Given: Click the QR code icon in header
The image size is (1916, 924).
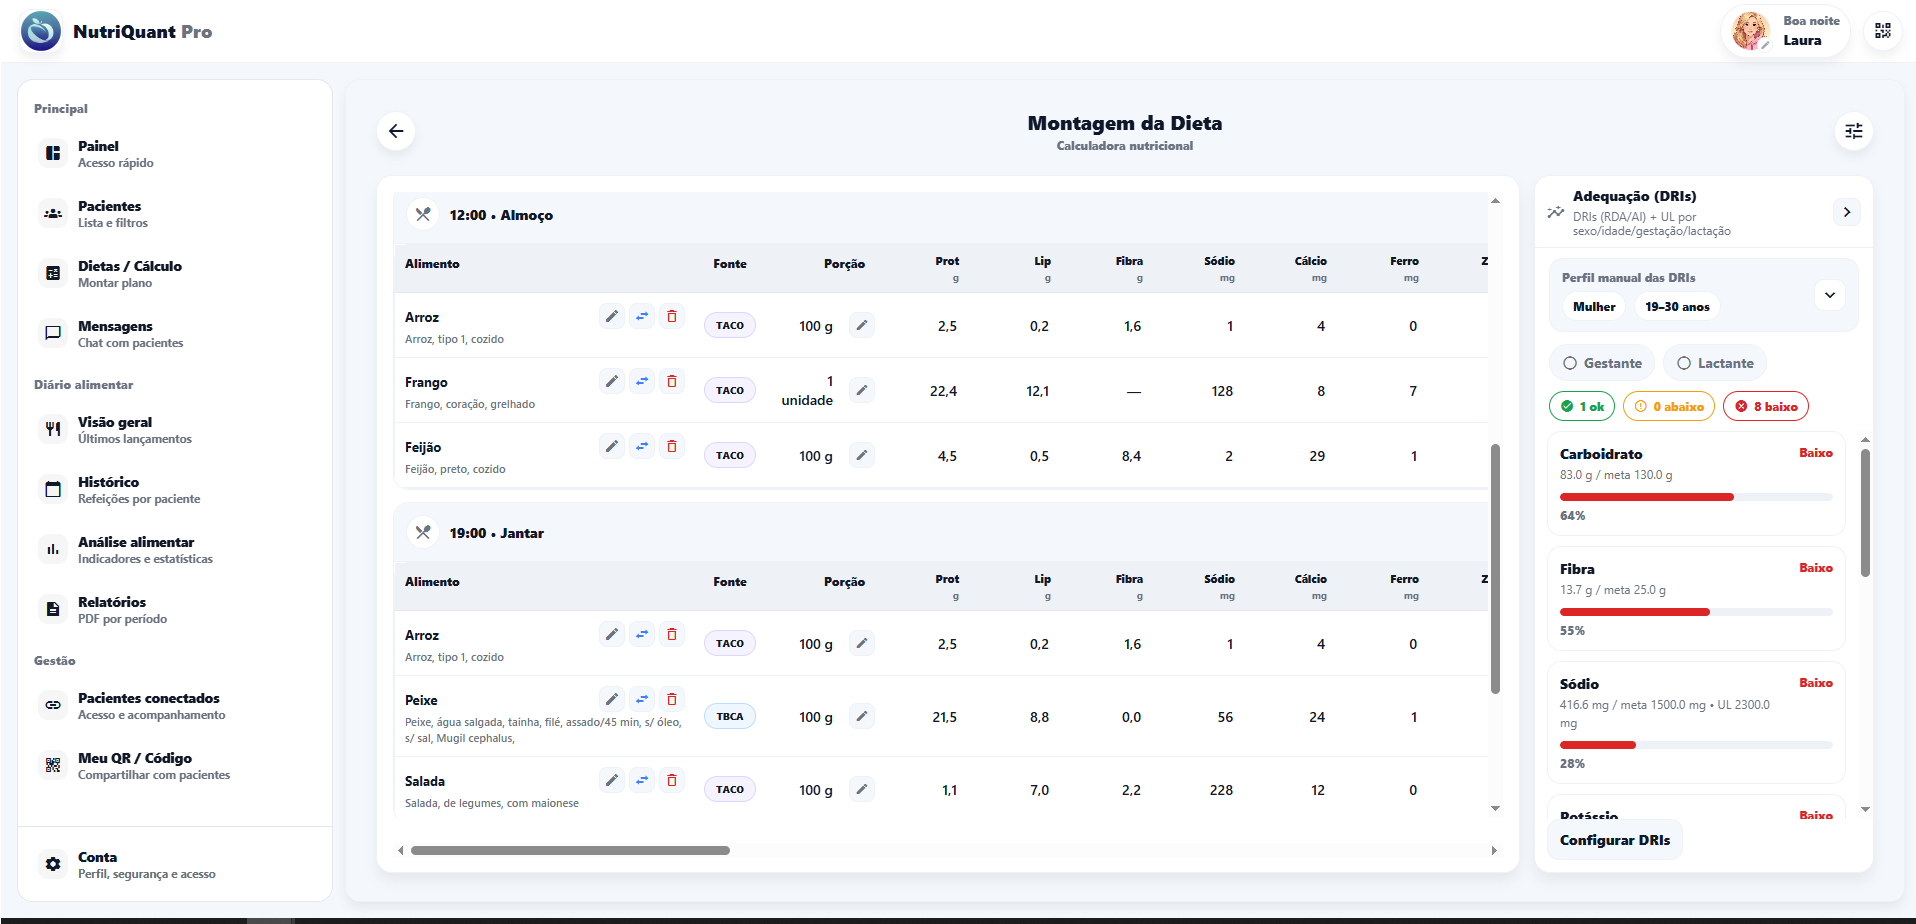Looking at the screenshot, I should point(1882,31).
